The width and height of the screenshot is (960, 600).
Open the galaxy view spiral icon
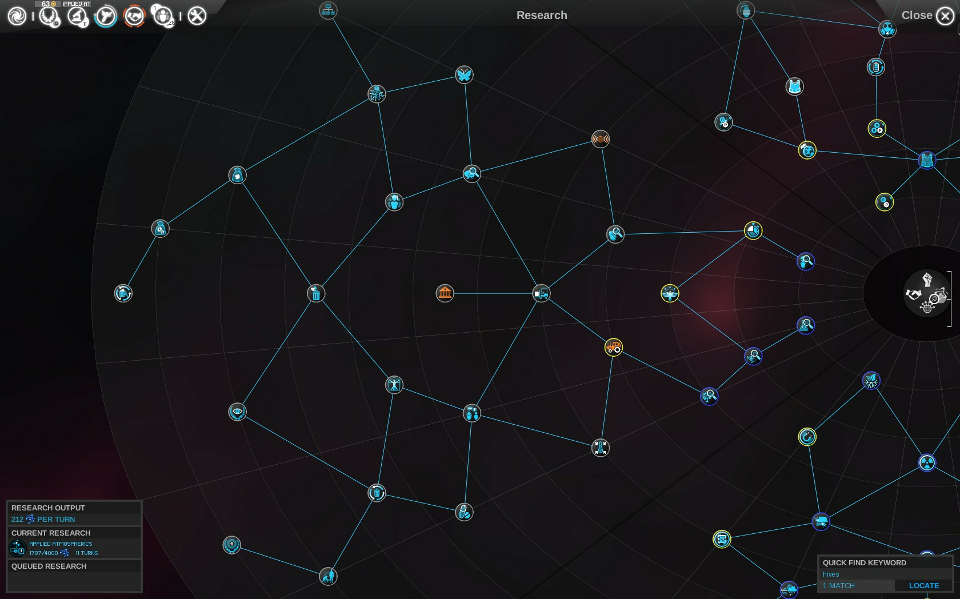click(x=17, y=16)
